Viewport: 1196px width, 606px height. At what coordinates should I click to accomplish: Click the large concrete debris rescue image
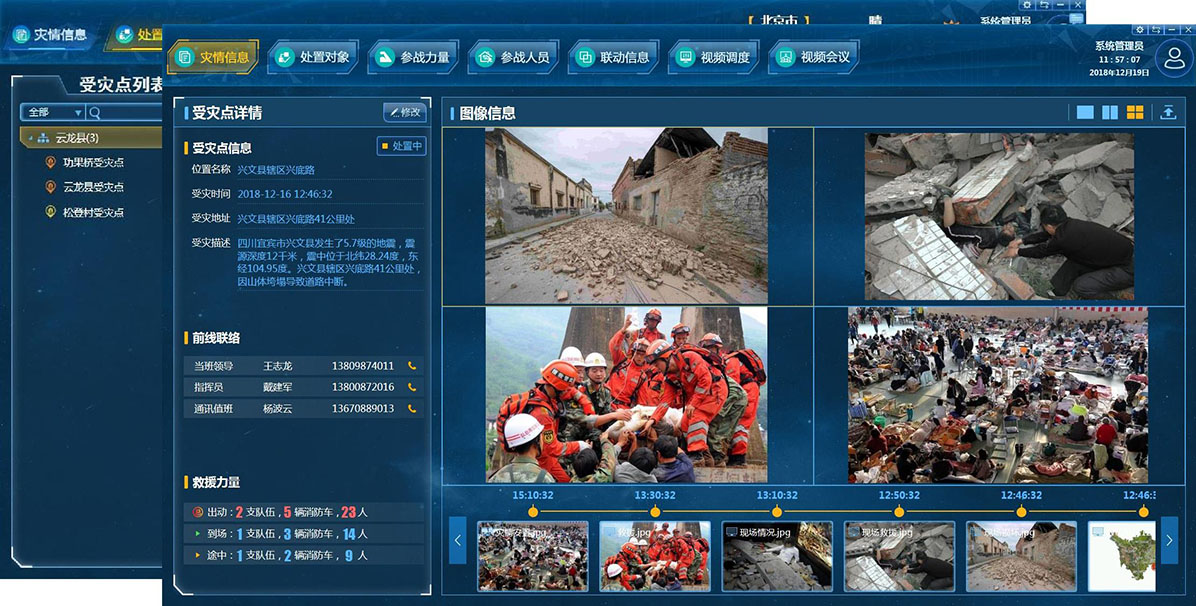pos(999,216)
